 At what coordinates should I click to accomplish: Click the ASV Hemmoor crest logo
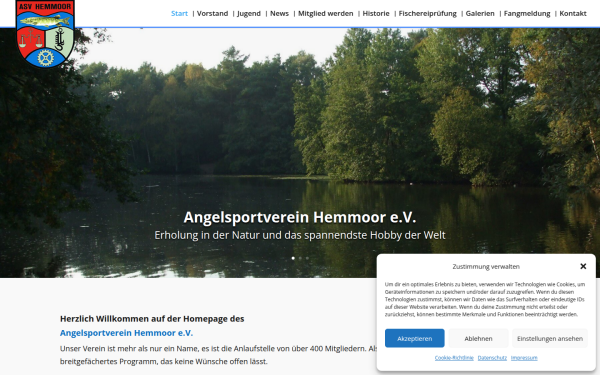point(45,34)
